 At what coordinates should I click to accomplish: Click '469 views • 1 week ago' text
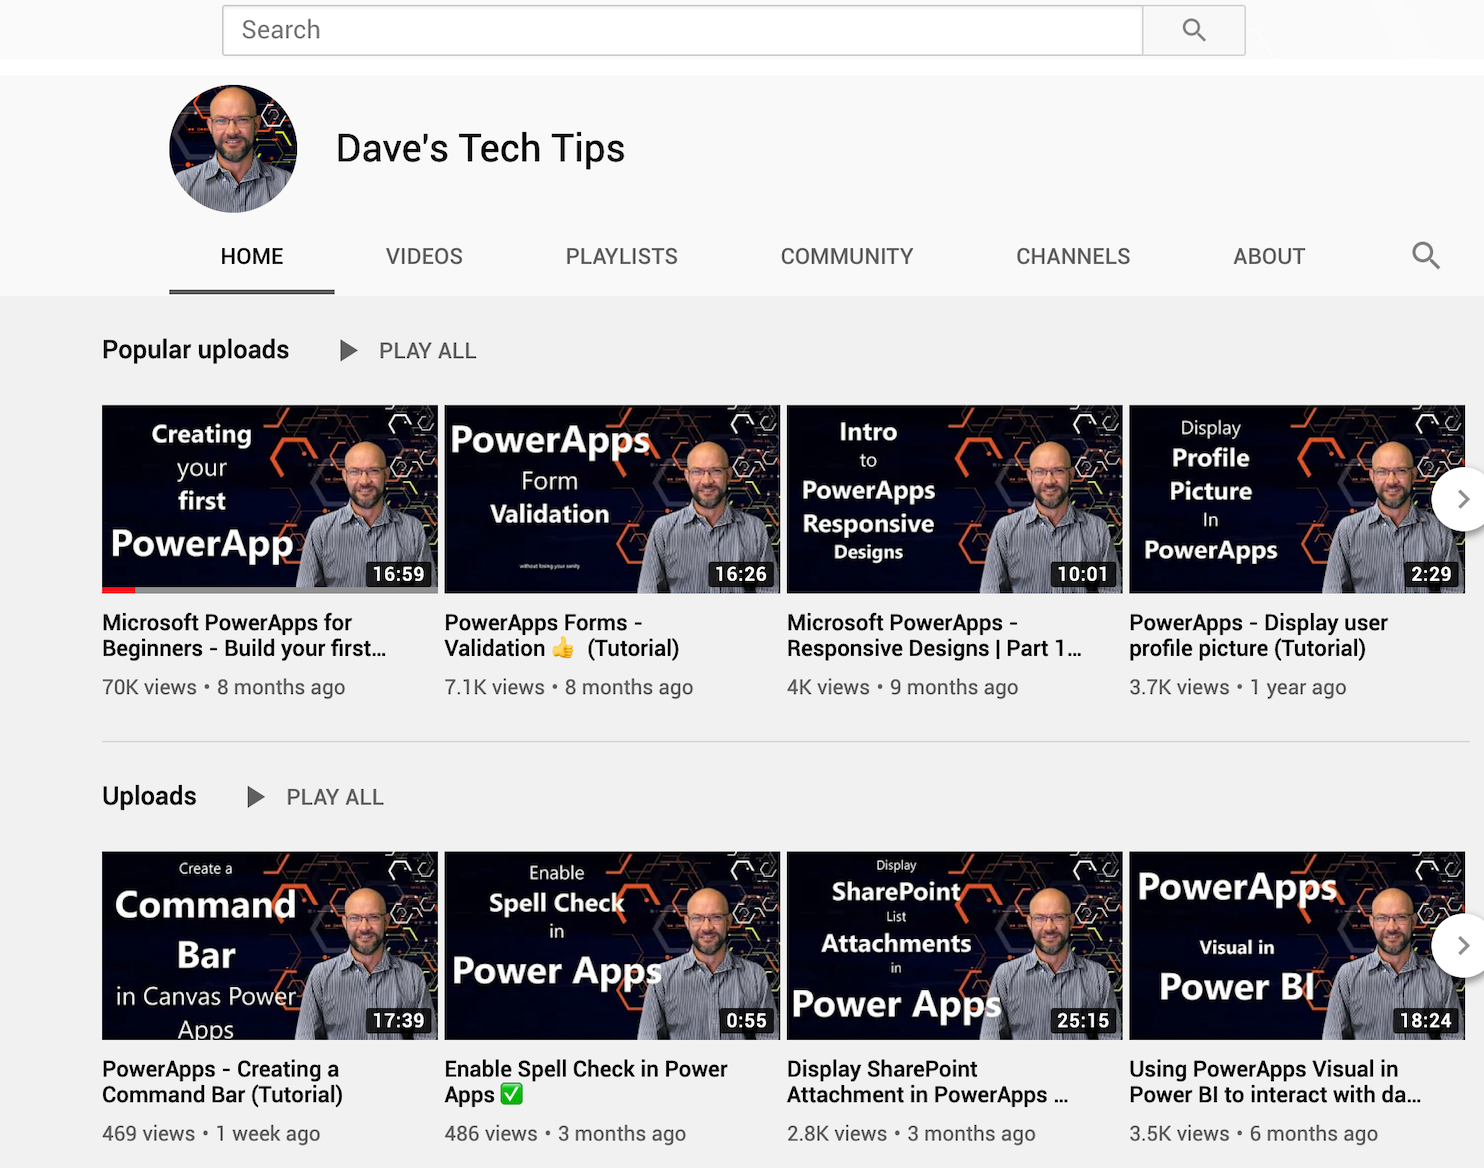211,1133
